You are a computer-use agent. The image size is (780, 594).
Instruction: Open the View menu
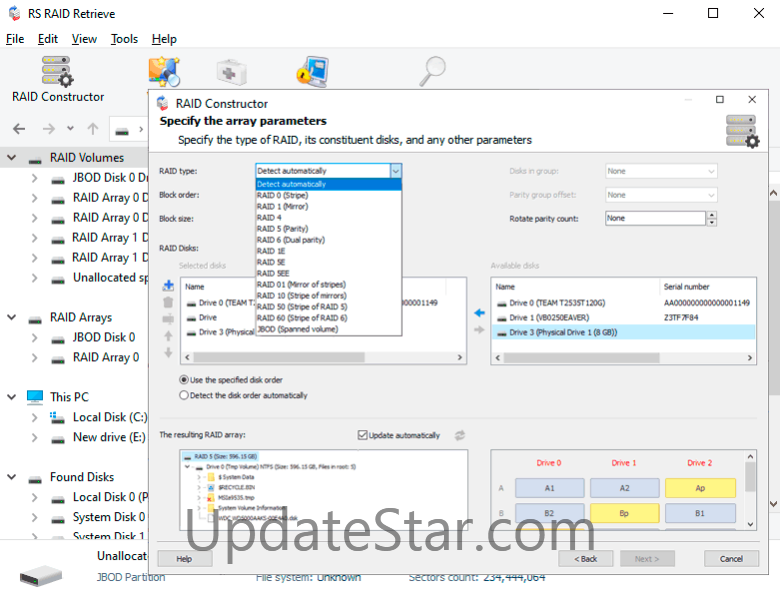(84, 39)
